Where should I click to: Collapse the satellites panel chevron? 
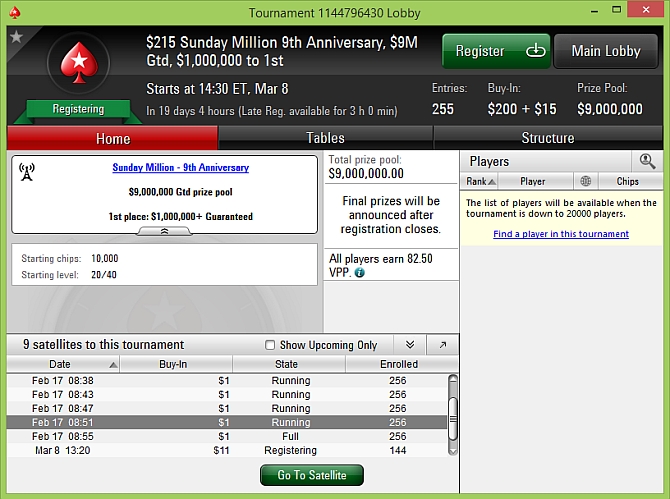pos(410,345)
